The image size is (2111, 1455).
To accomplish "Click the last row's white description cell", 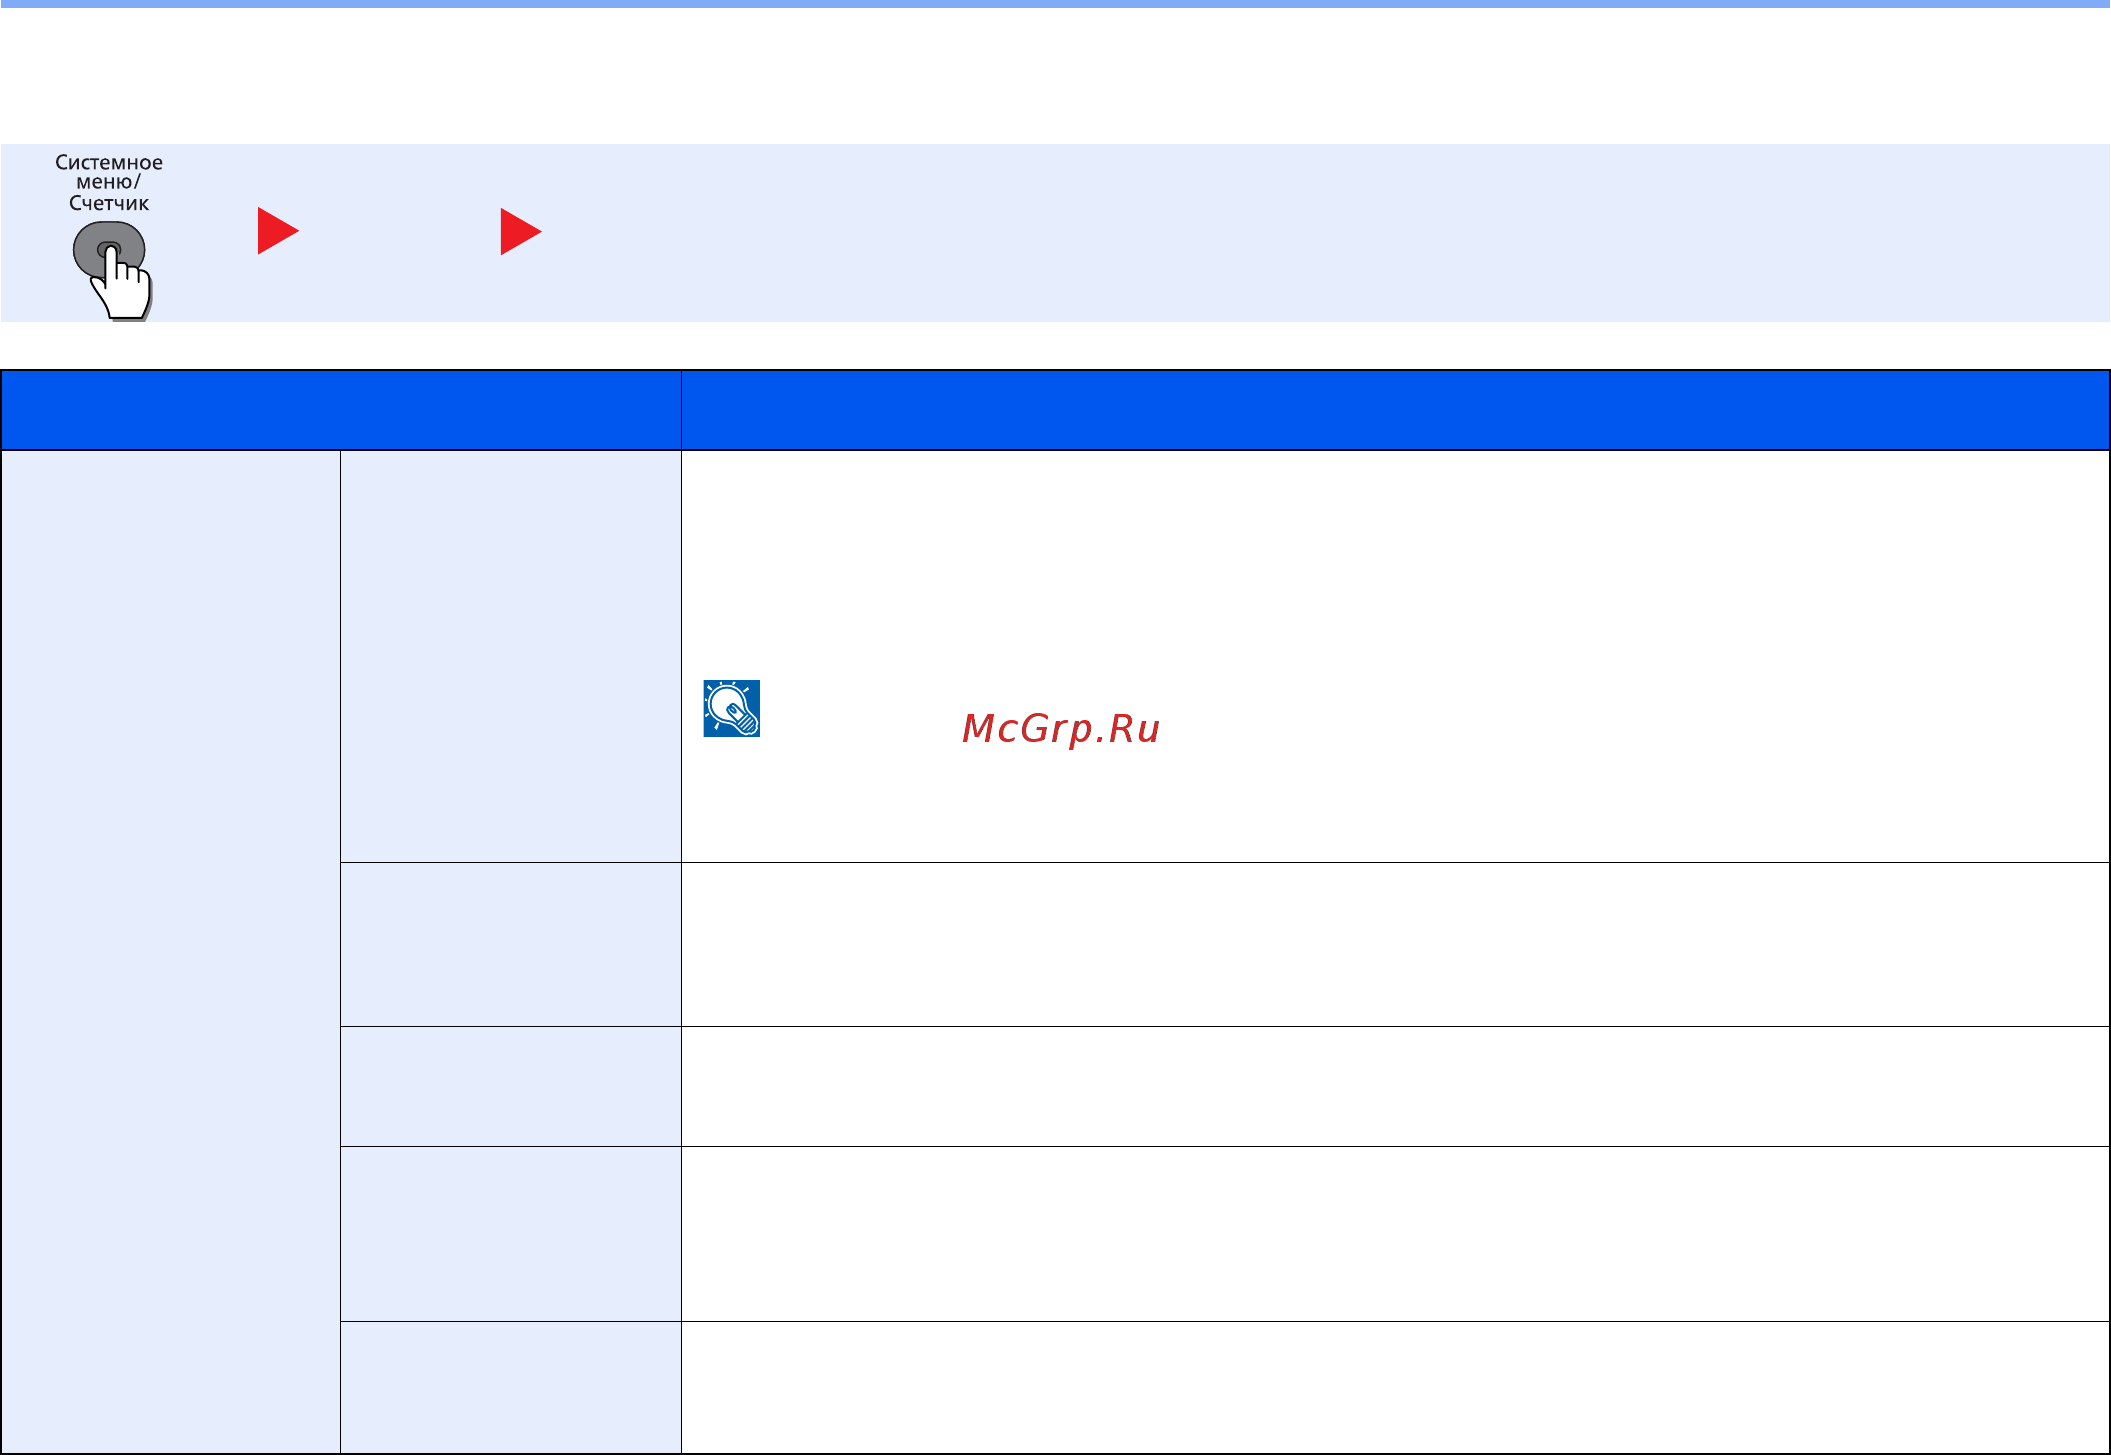I will 1395,1387.
